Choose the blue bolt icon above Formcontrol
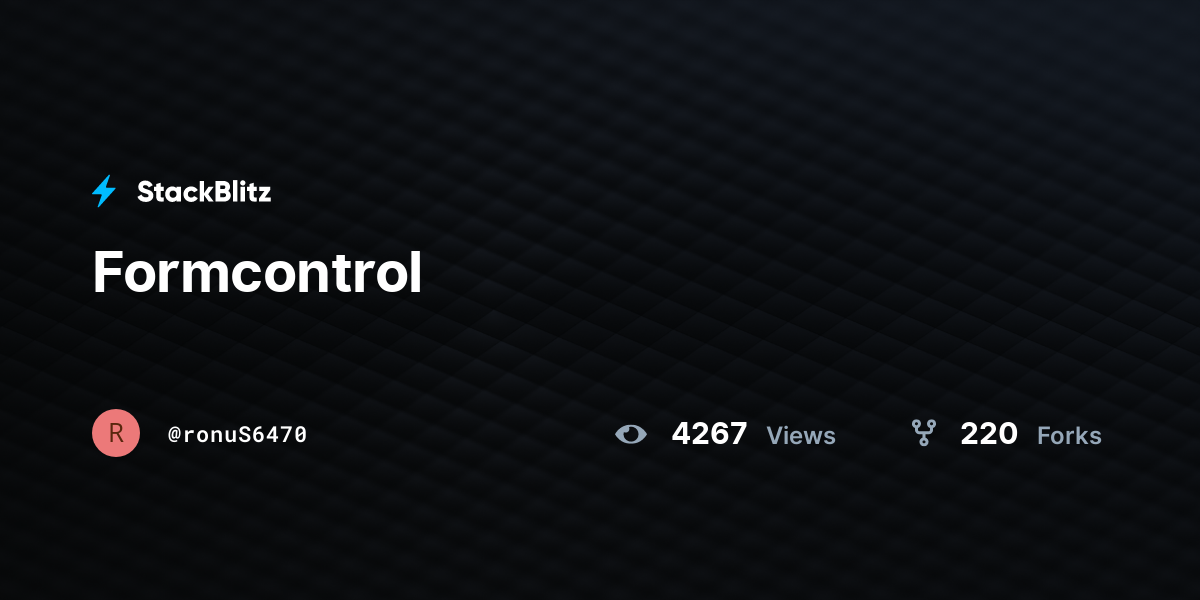This screenshot has height=600, width=1200. 104,191
